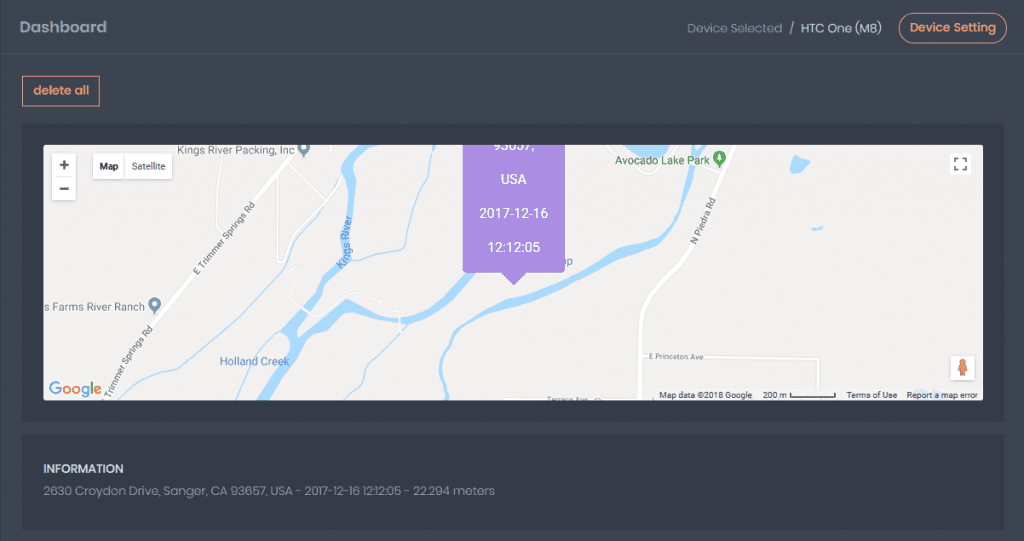Click the Kings River label on the map

345,242
